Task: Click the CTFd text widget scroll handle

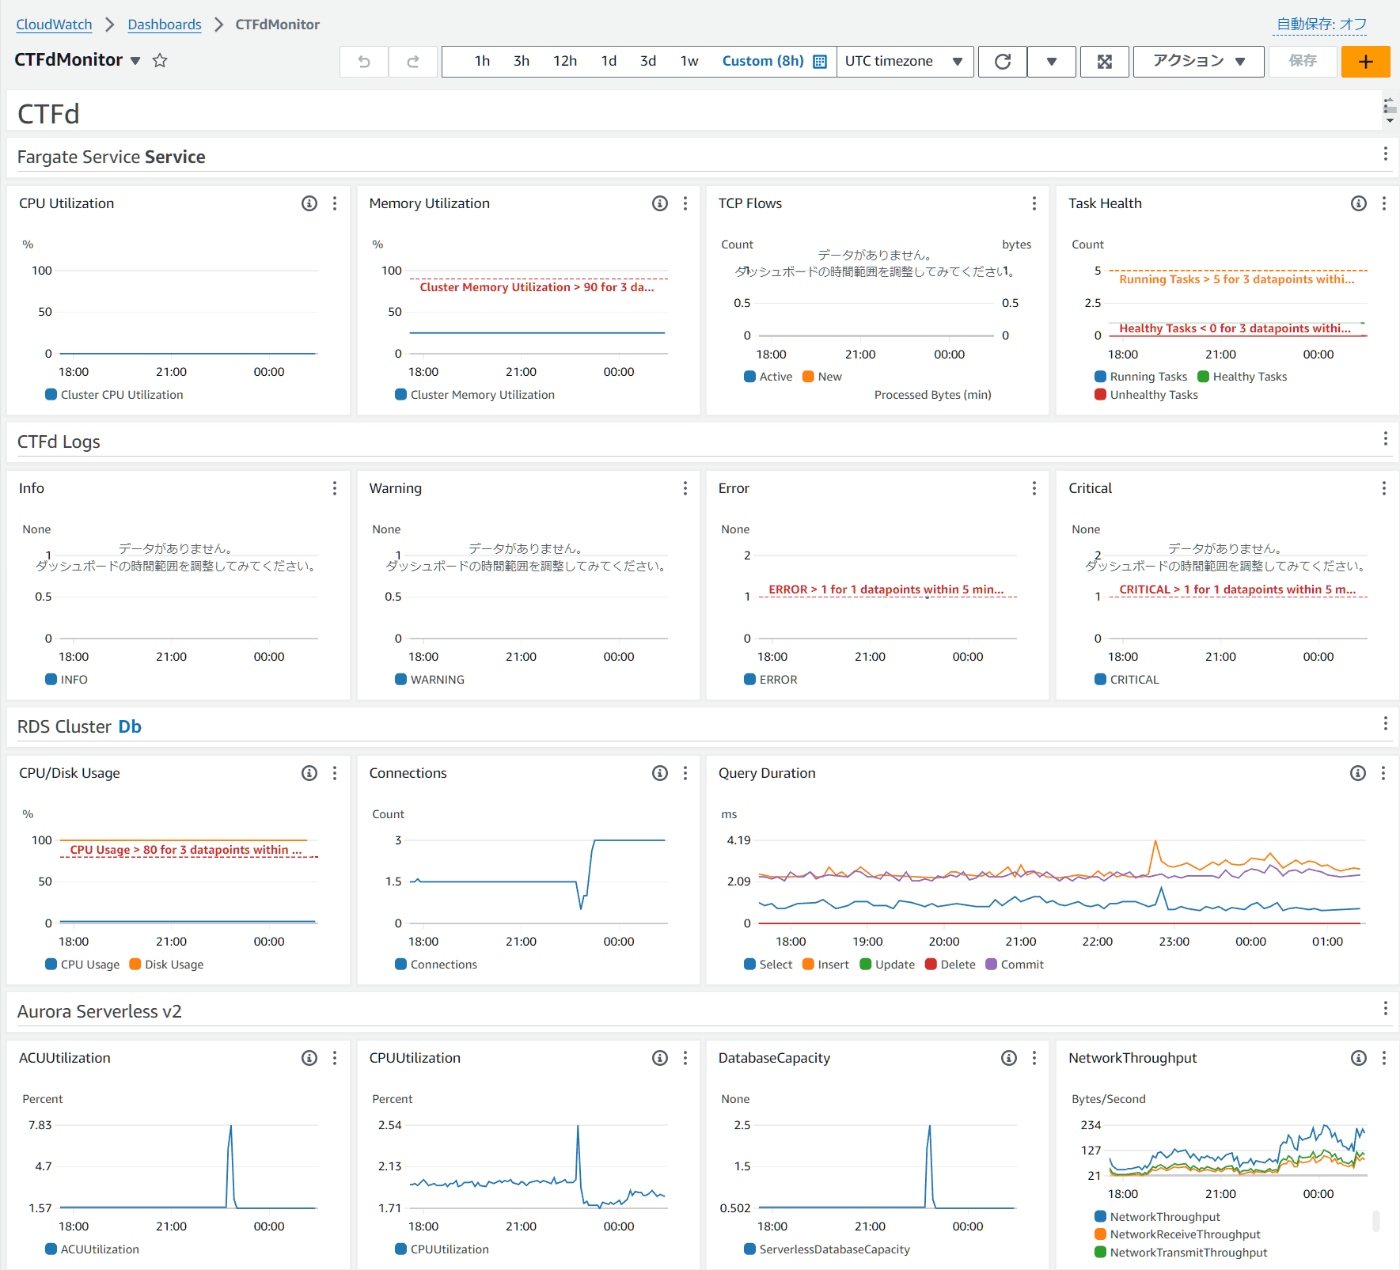Action: 1390,109
